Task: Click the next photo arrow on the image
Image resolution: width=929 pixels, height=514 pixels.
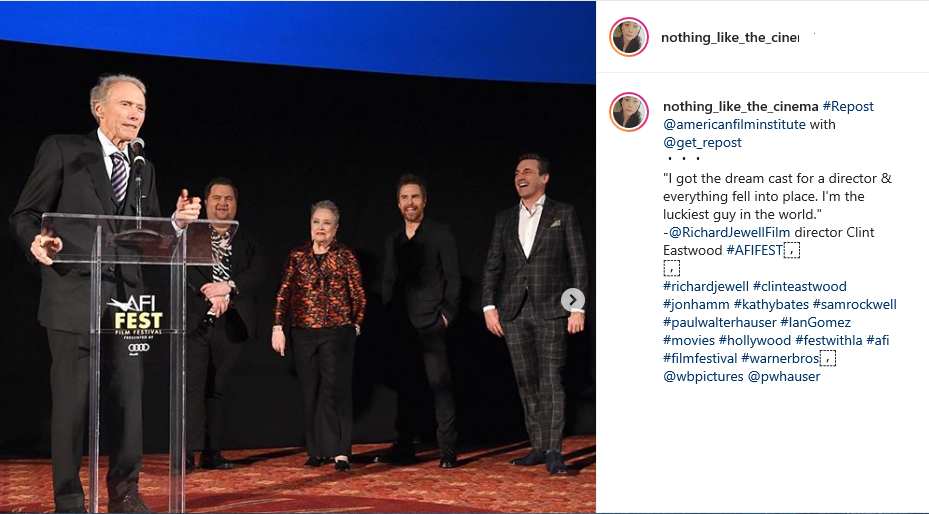Action: (572, 300)
